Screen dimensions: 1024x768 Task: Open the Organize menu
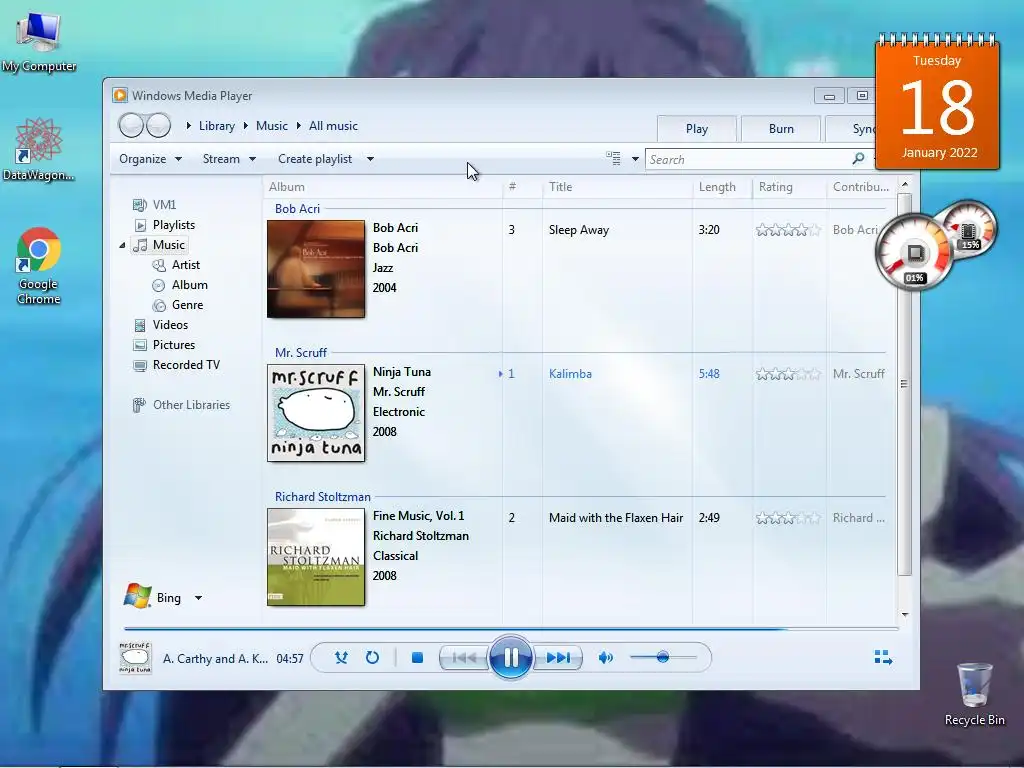[x=150, y=159]
